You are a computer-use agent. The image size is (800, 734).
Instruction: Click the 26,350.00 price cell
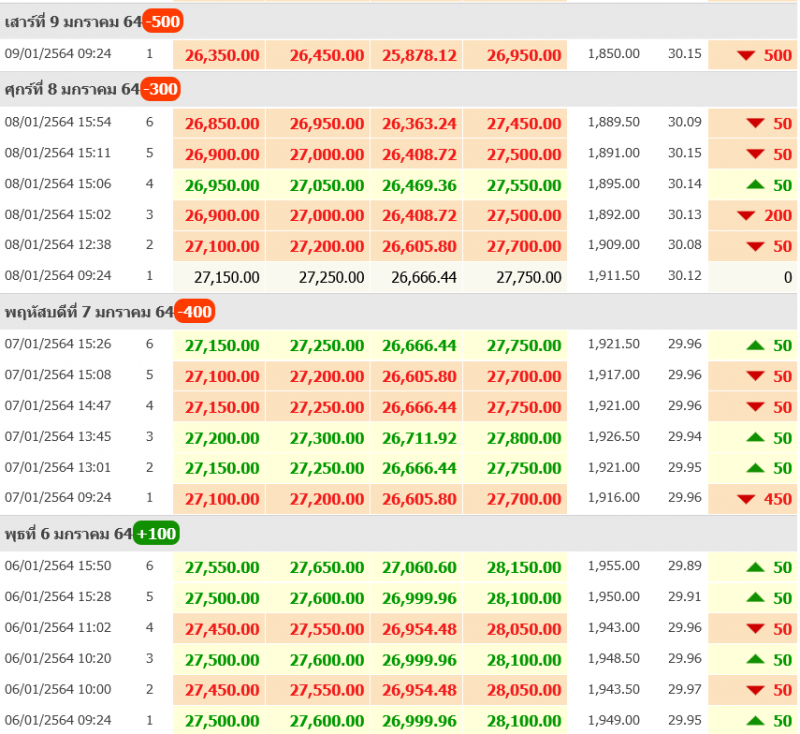pos(222,55)
